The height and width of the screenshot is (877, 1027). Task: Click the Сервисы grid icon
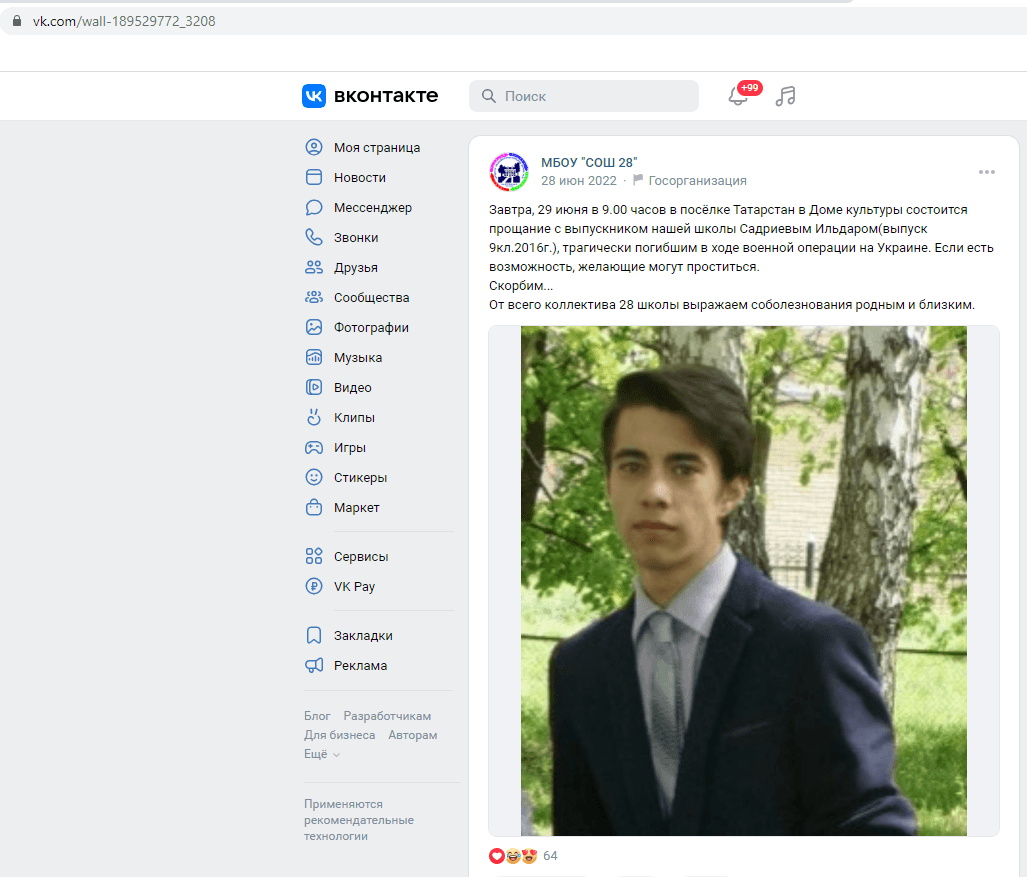(x=314, y=556)
